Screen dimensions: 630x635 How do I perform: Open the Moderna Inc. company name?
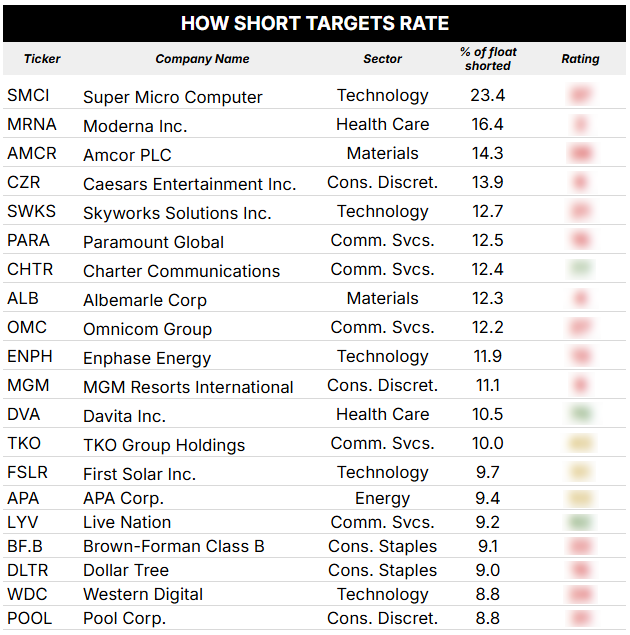[x=135, y=126]
